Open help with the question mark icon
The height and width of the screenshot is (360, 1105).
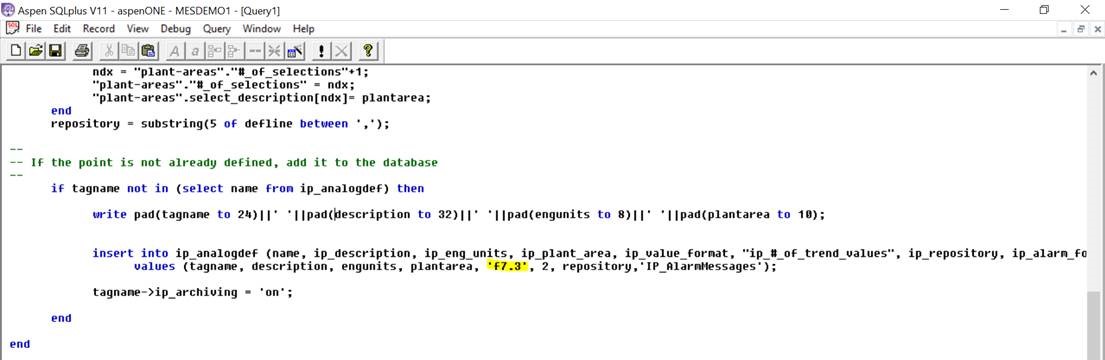368,51
